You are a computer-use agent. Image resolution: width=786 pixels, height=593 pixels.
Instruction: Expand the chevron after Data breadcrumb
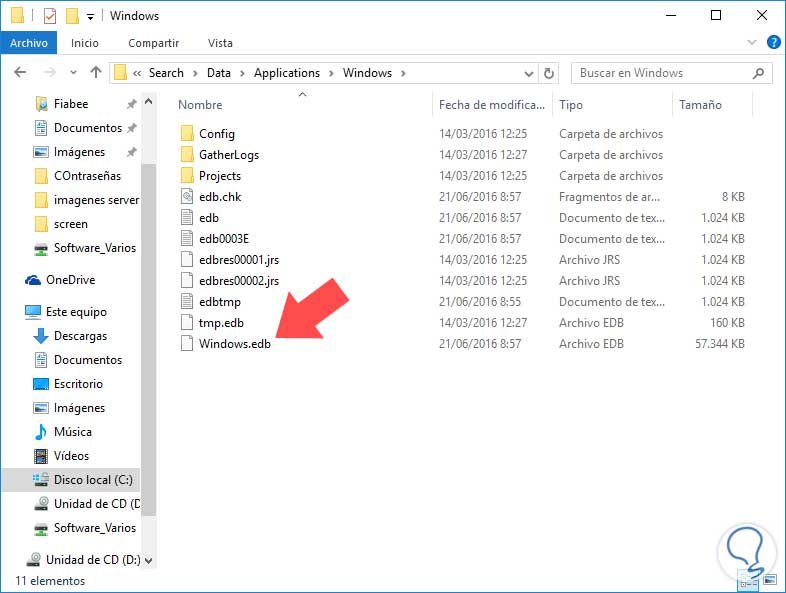click(x=242, y=74)
